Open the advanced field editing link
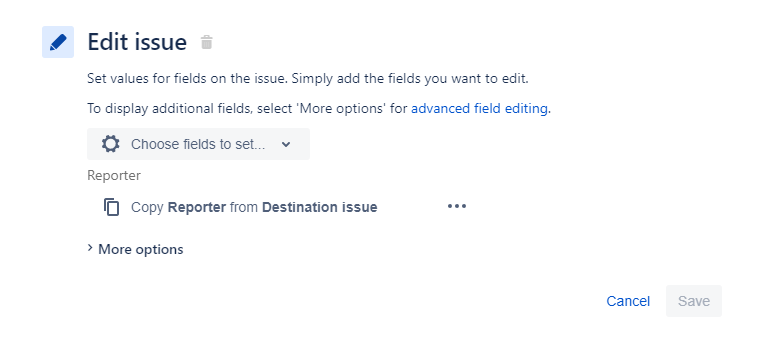 479,108
